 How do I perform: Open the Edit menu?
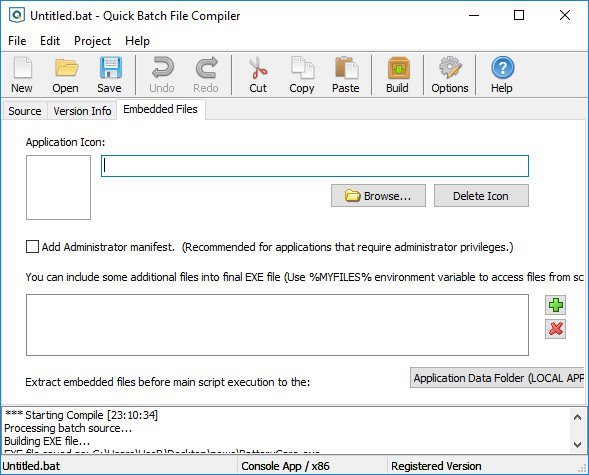tap(50, 41)
